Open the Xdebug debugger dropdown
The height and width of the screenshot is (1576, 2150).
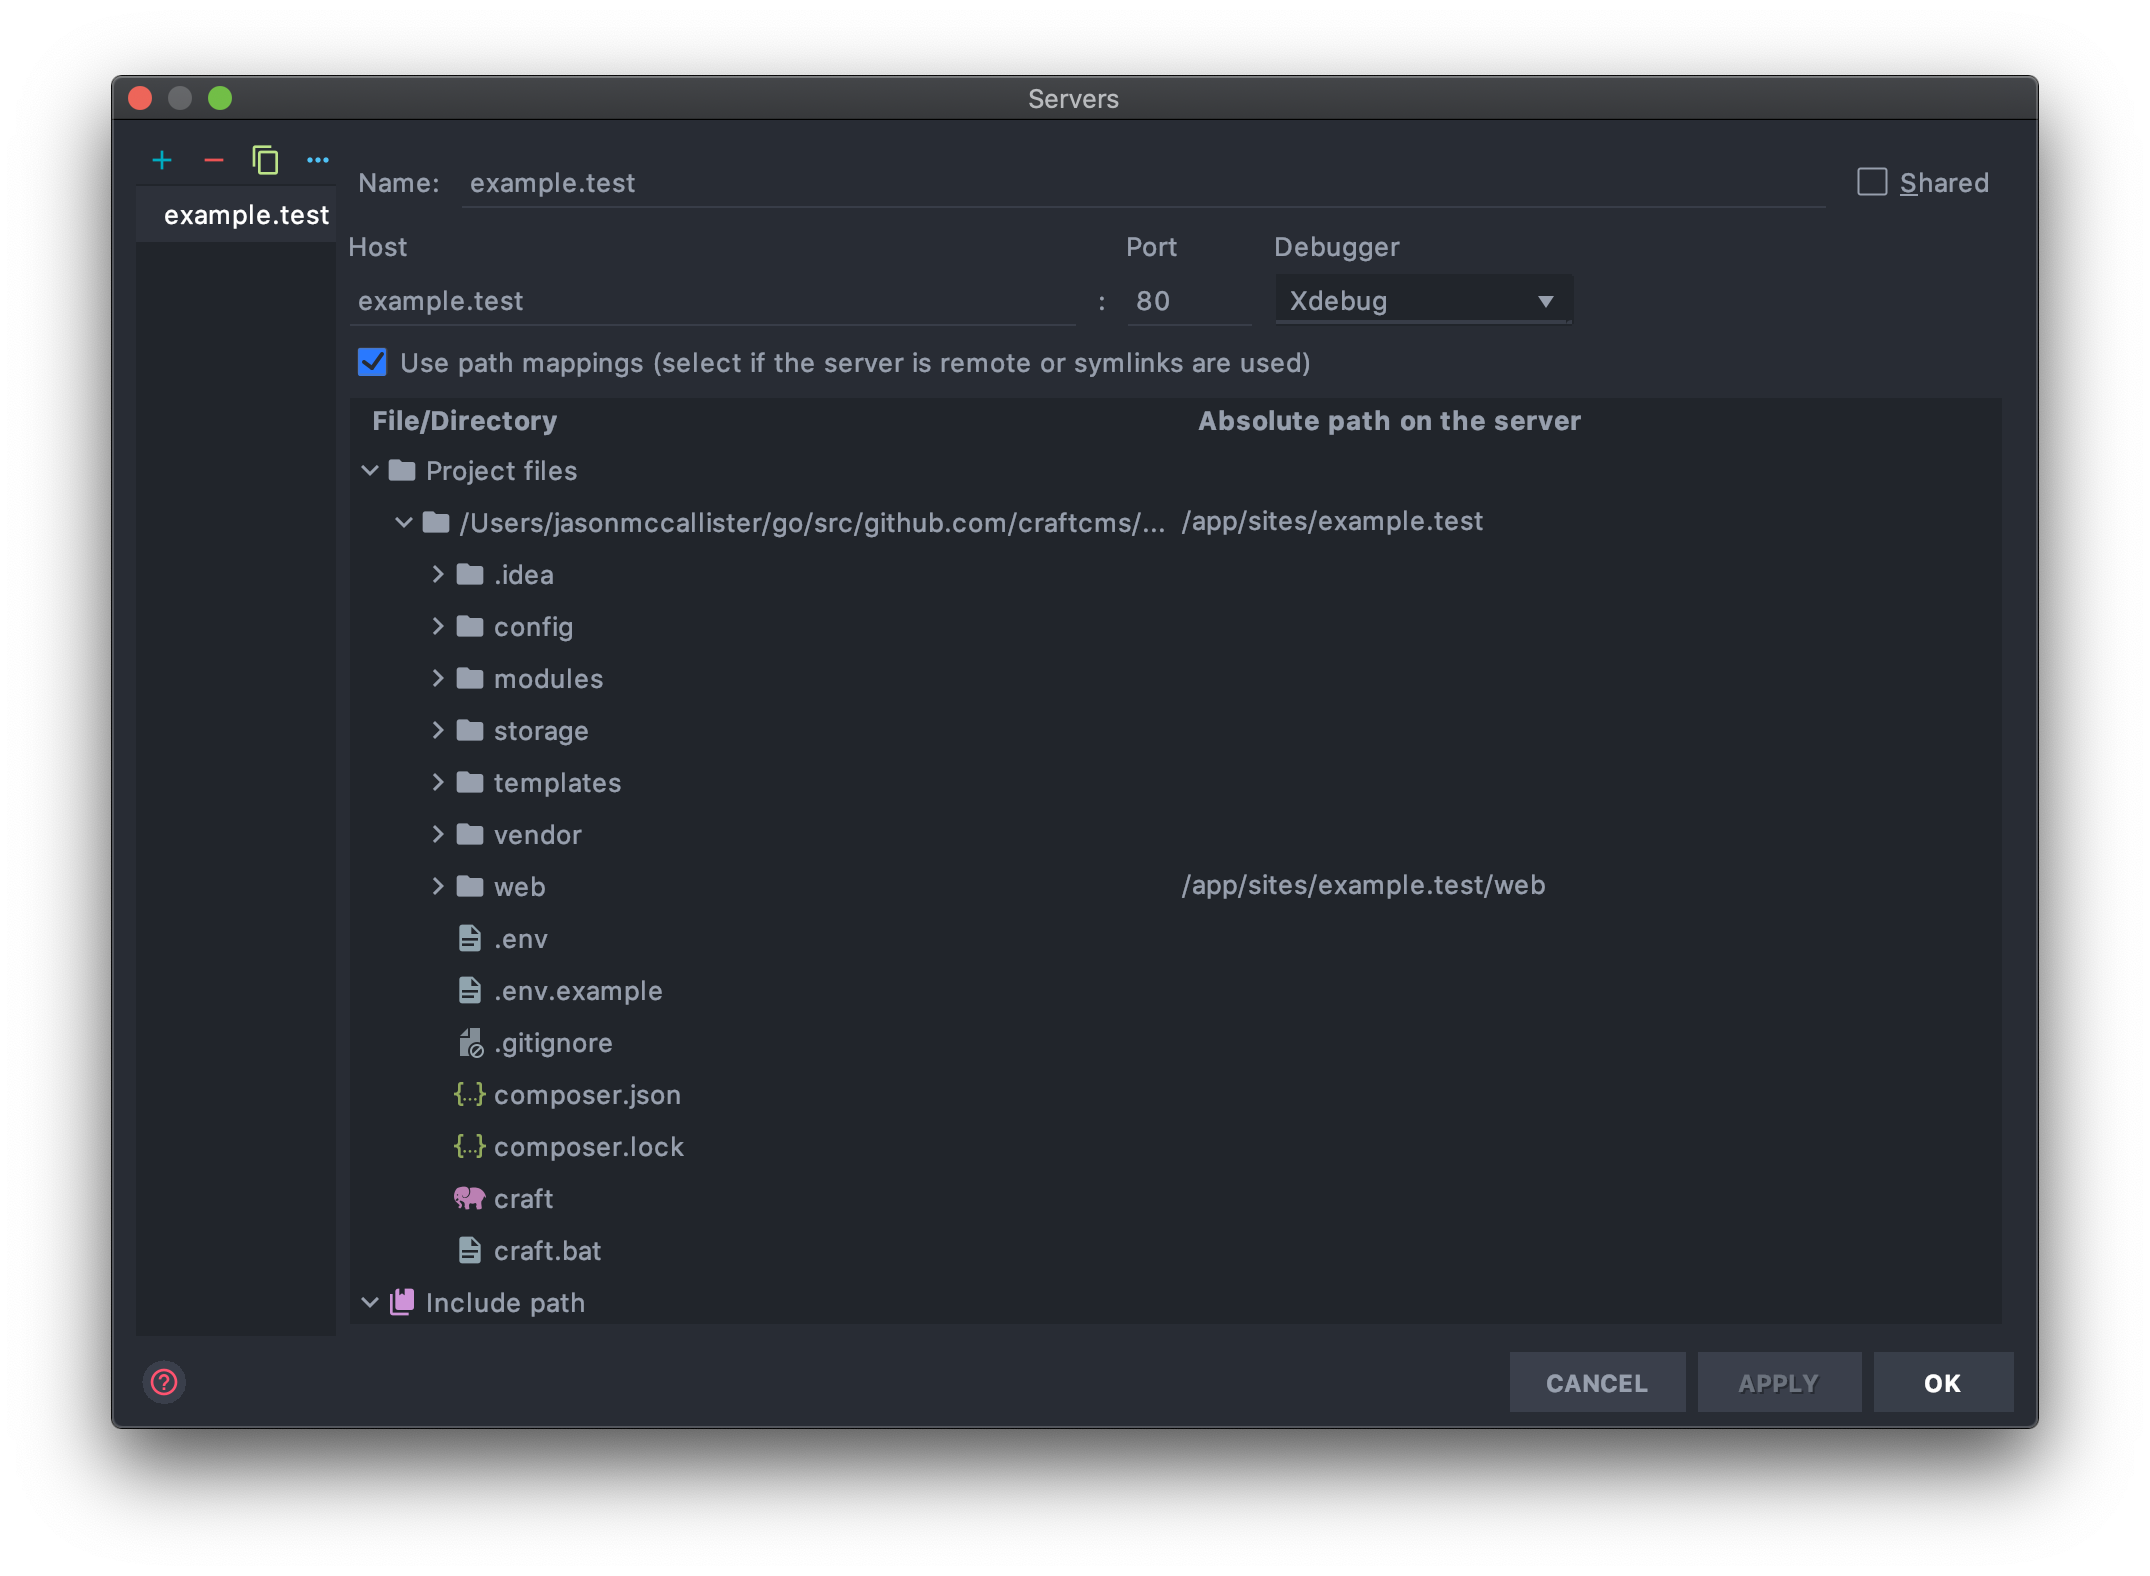[x=1423, y=301]
